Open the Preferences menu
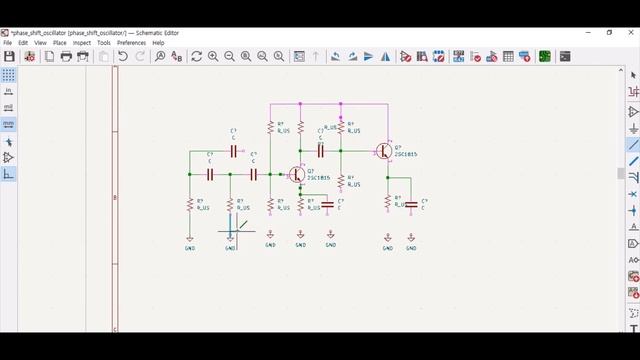 point(131,42)
